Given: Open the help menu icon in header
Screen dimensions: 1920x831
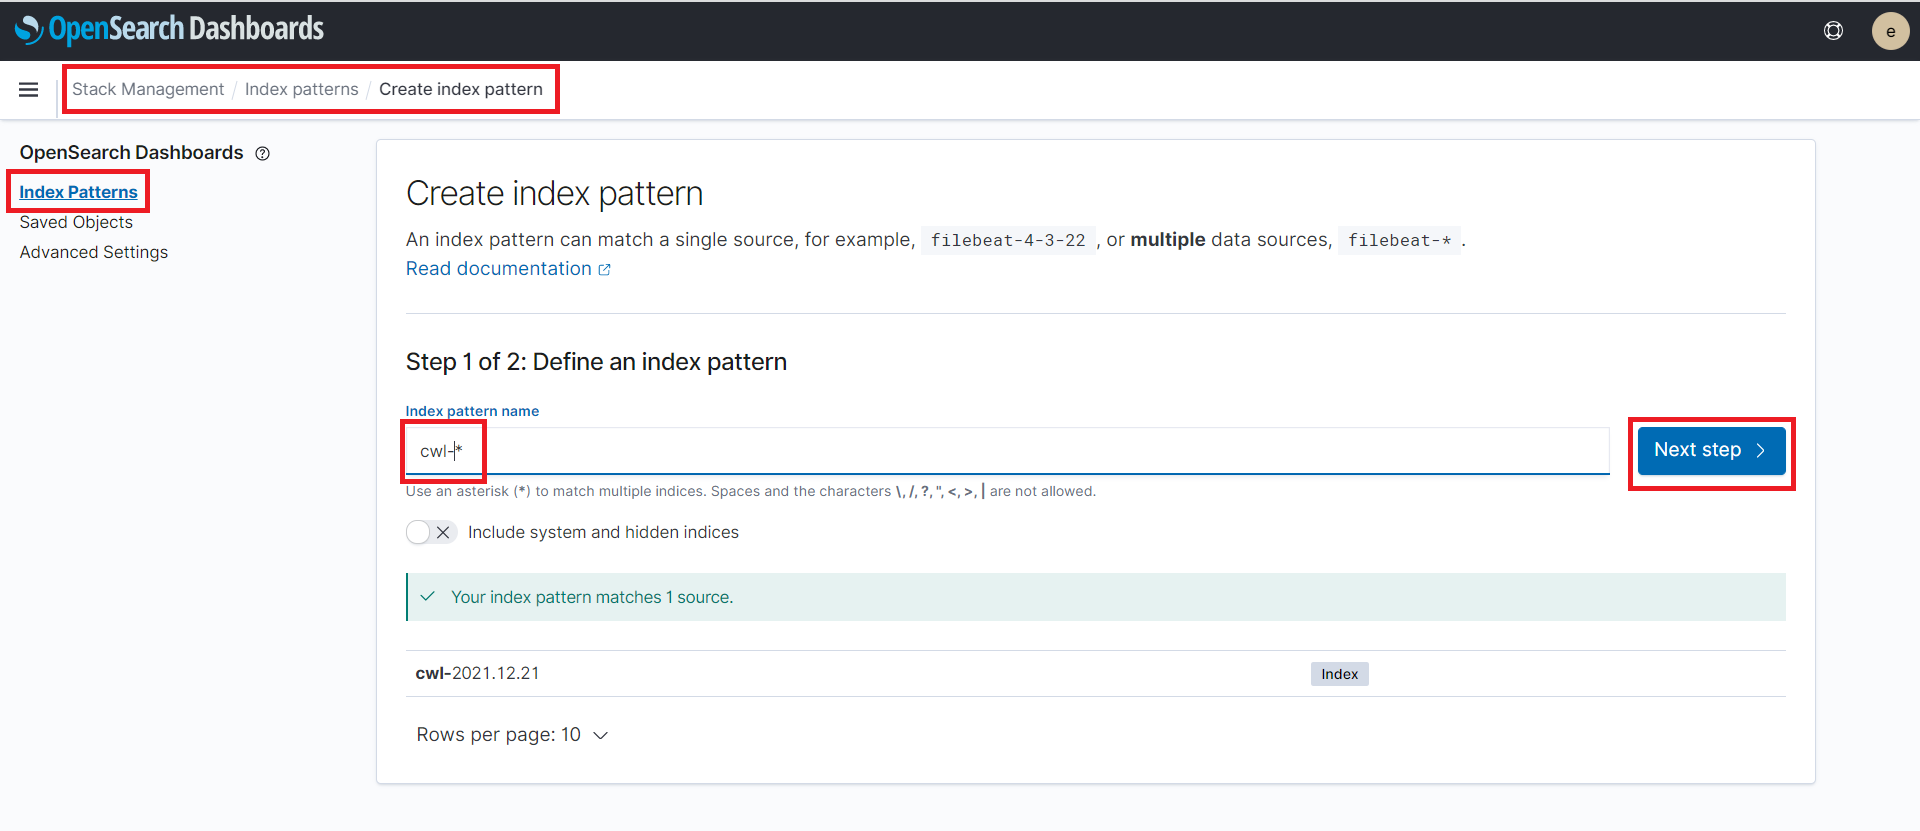Looking at the screenshot, I should [x=1833, y=31].
